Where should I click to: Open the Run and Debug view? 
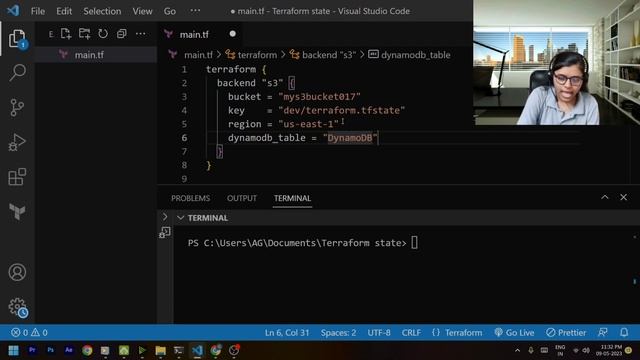[x=17, y=142]
